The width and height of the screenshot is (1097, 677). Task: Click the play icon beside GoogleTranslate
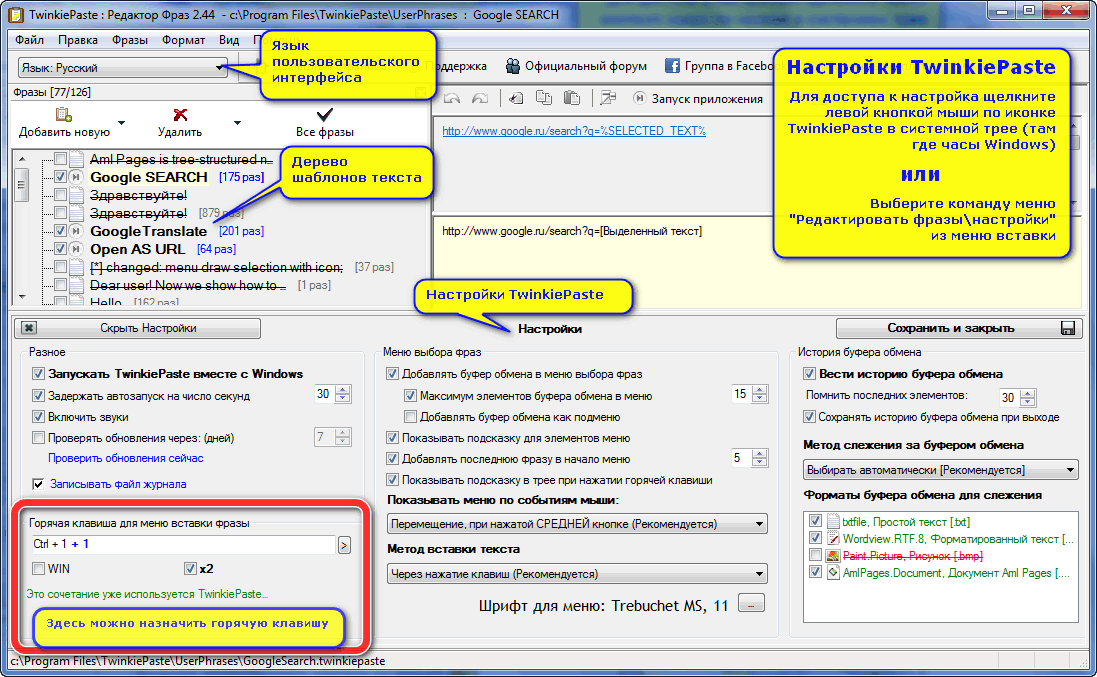76,231
